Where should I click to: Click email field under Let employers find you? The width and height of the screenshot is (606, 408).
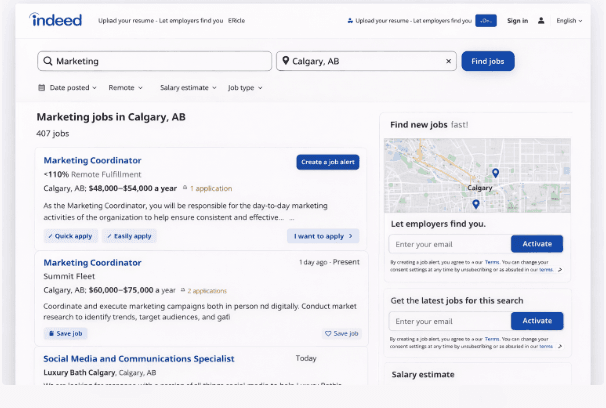coord(450,244)
